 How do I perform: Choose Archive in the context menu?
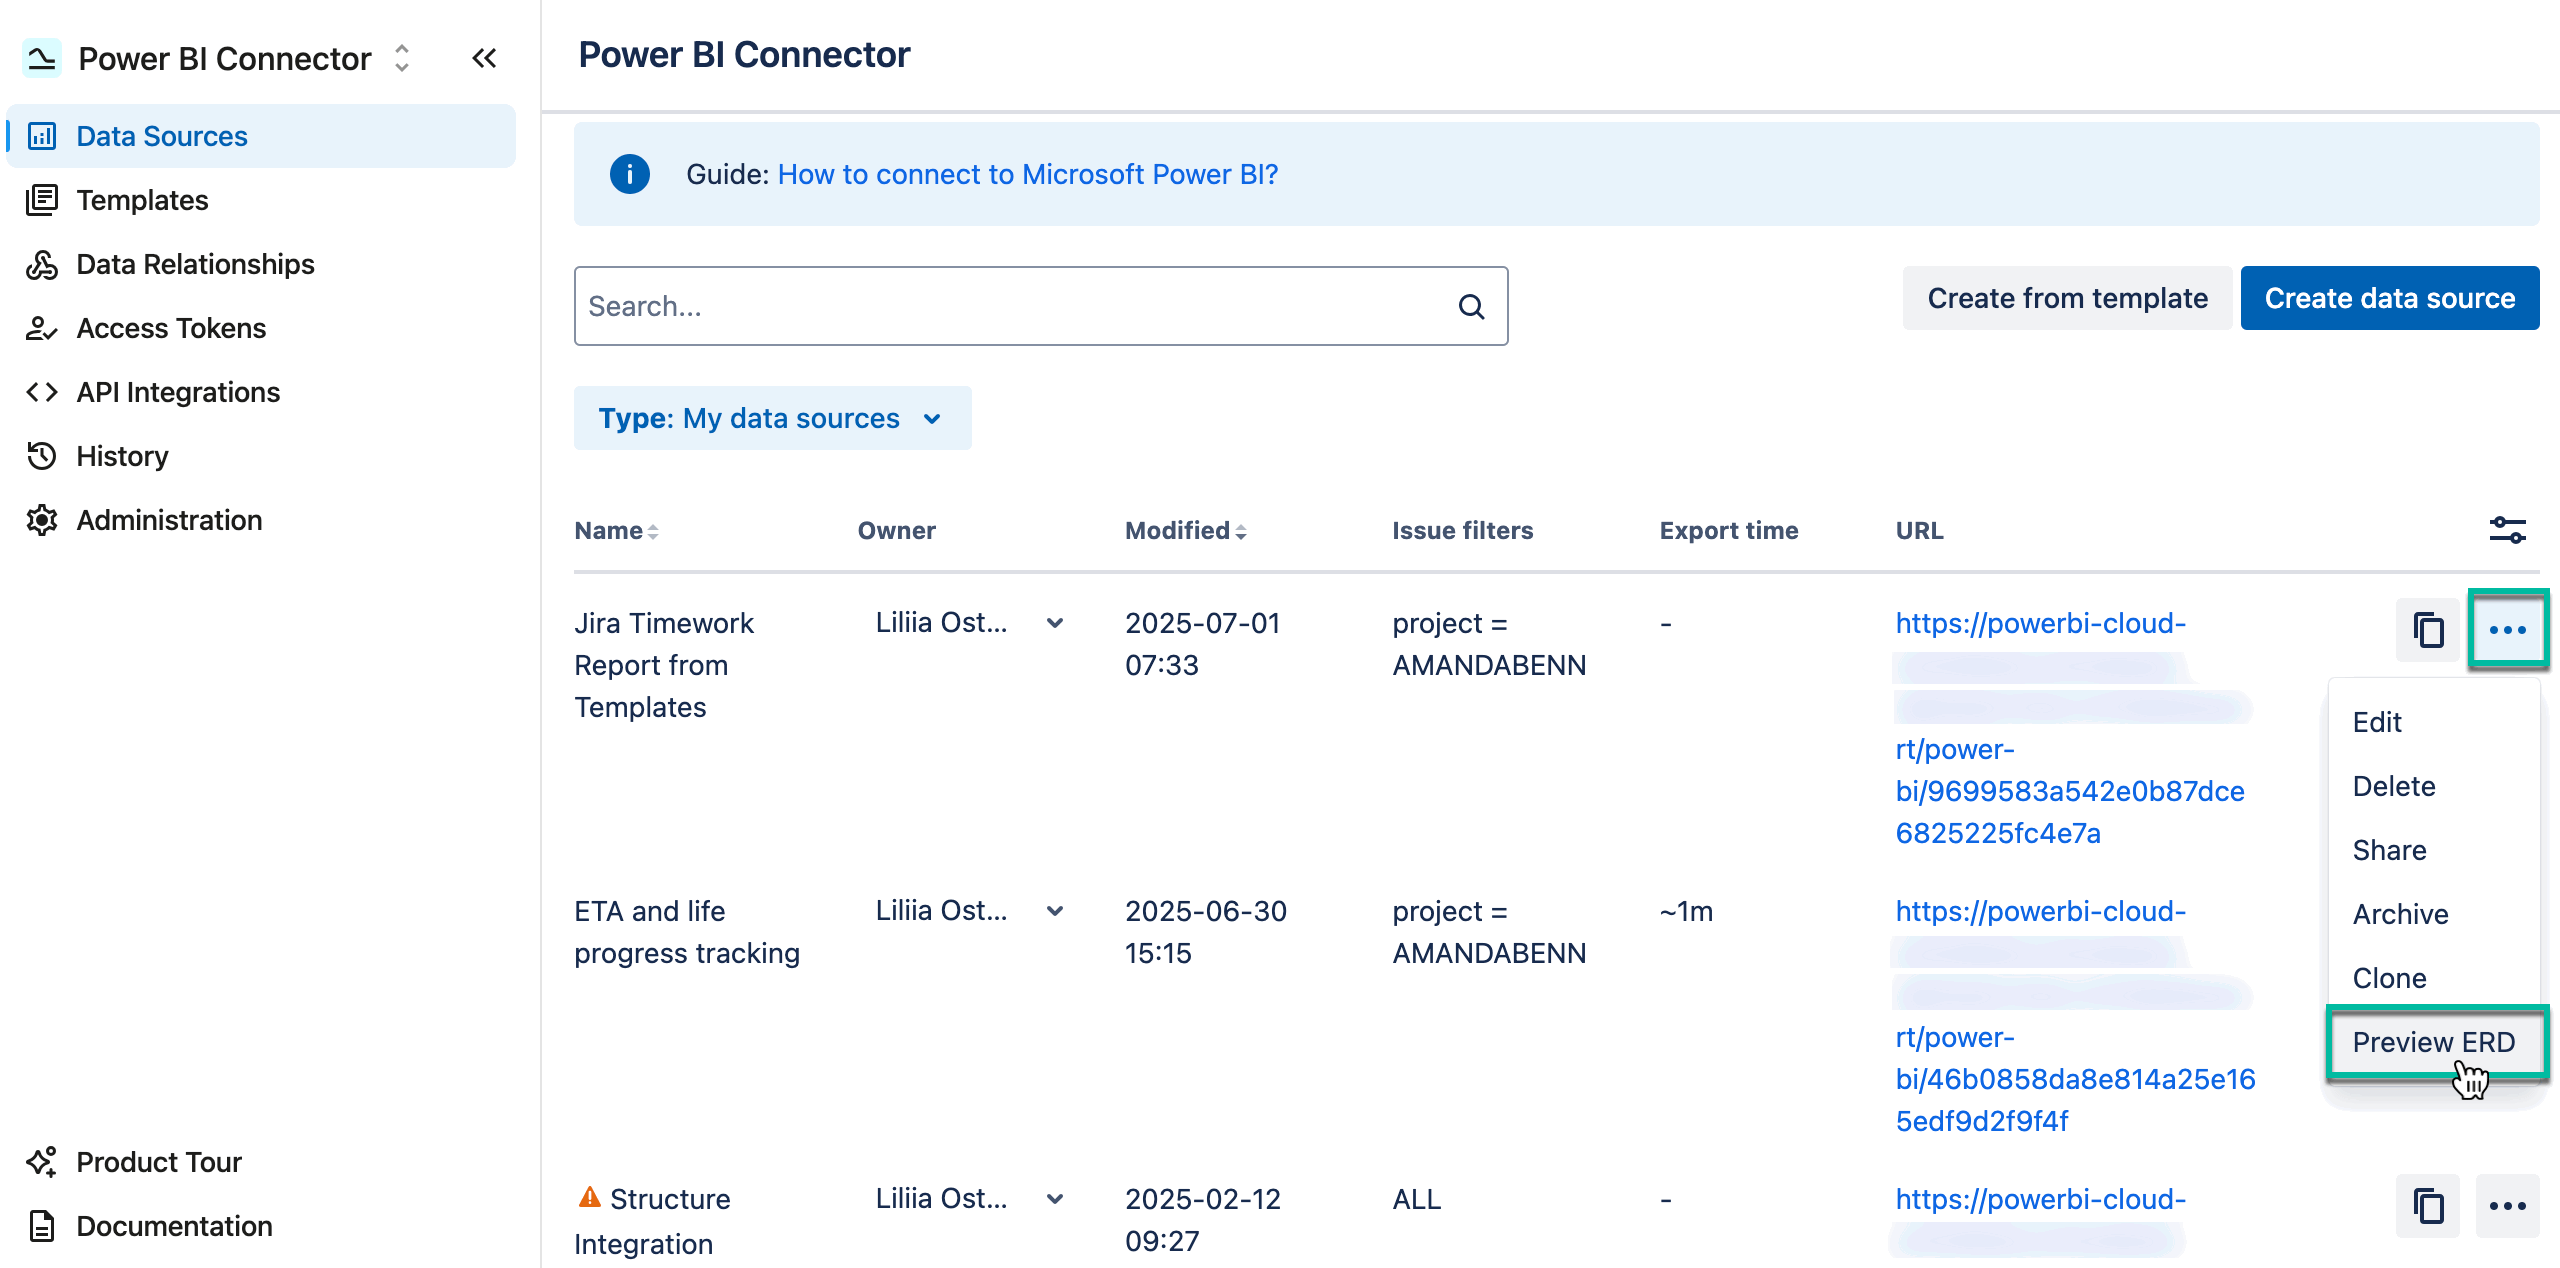pyautogui.click(x=2400, y=913)
